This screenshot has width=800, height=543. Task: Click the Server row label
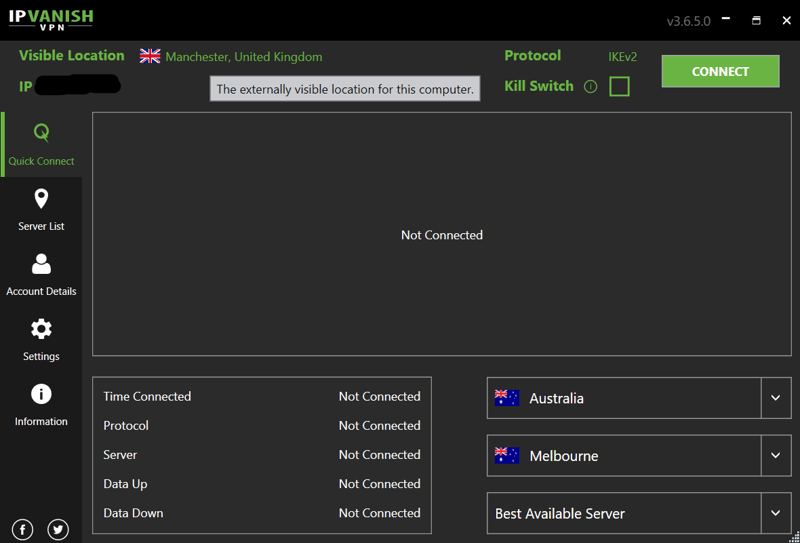120,455
